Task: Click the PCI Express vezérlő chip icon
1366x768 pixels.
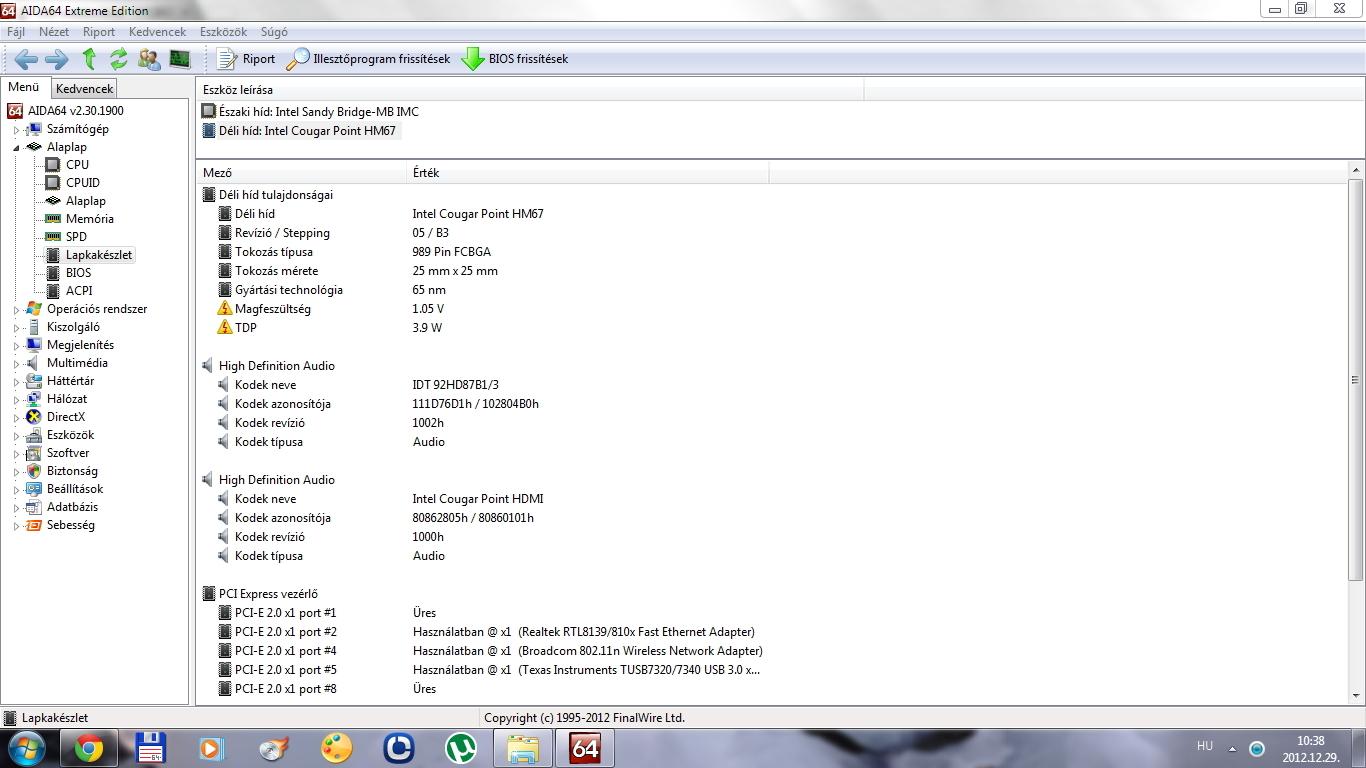Action: 209,594
